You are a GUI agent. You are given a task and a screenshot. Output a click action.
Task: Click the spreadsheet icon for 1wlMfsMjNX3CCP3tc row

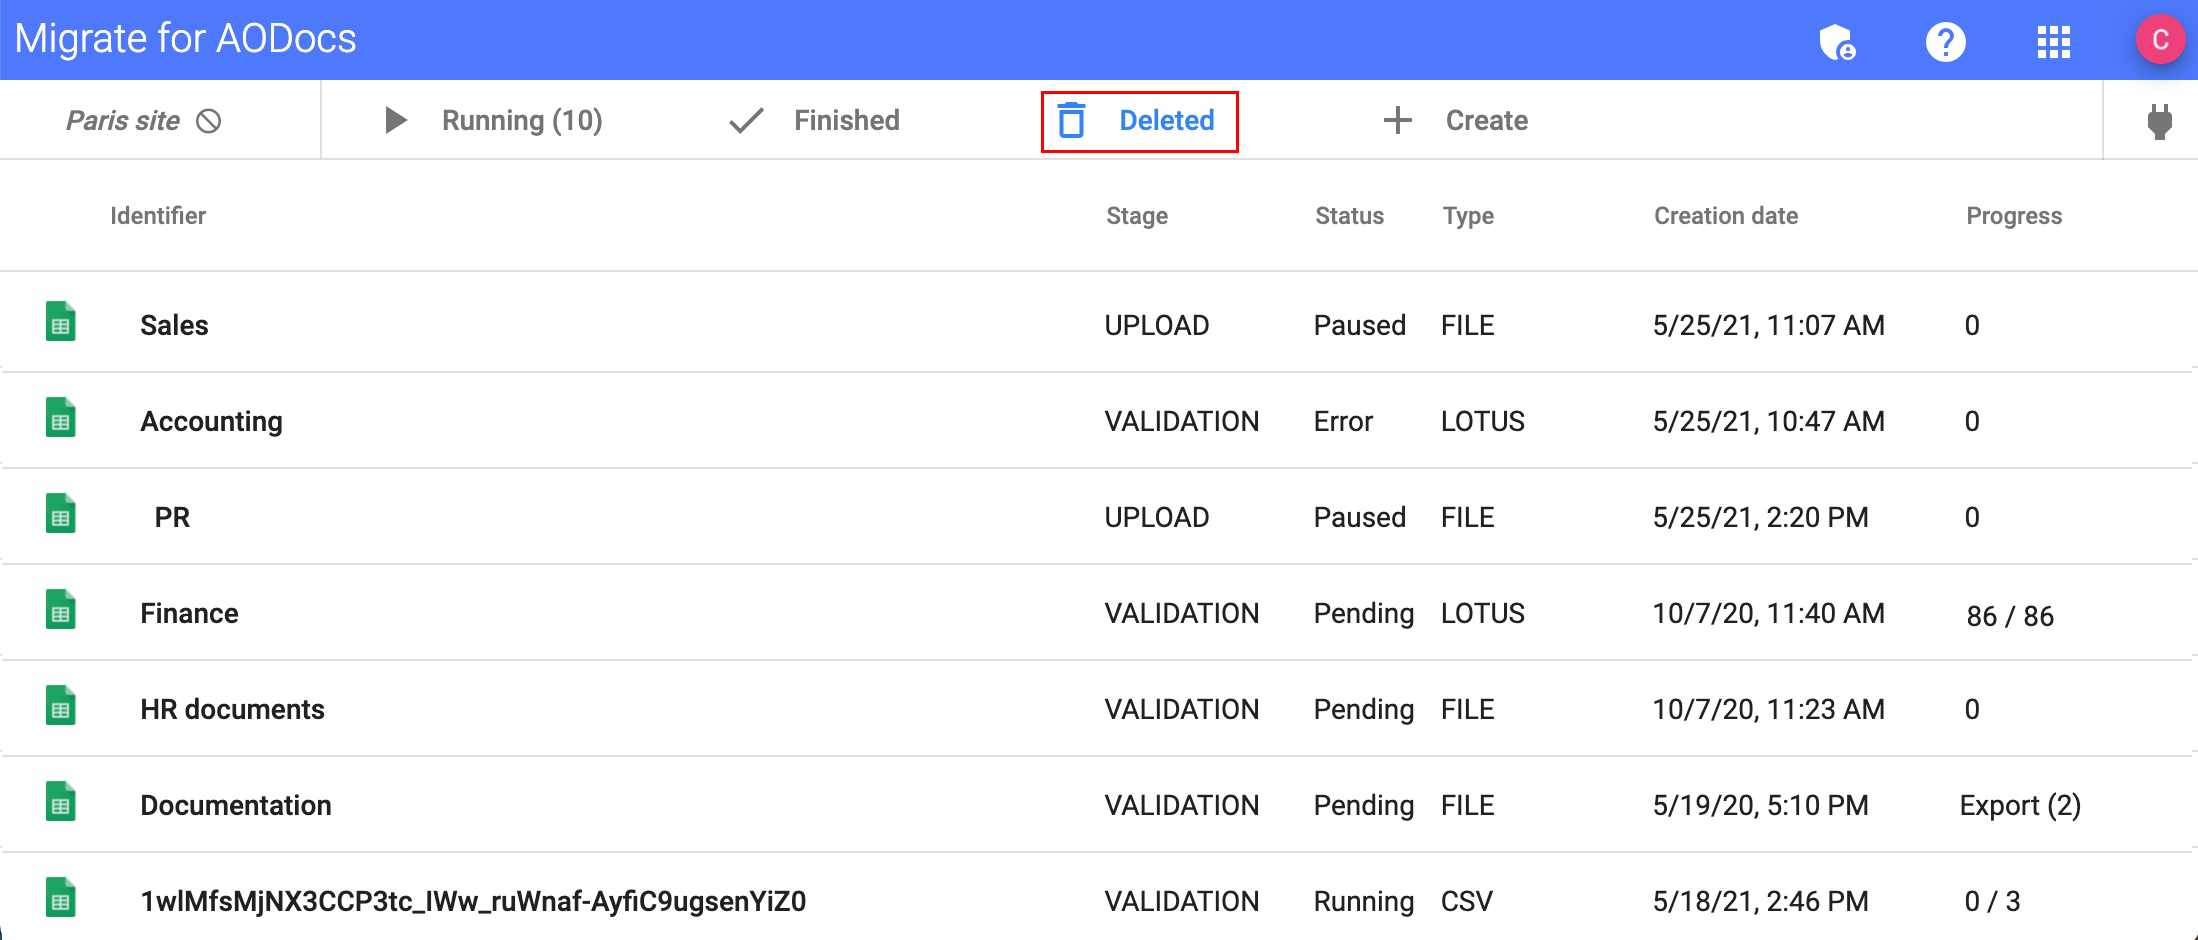61,898
